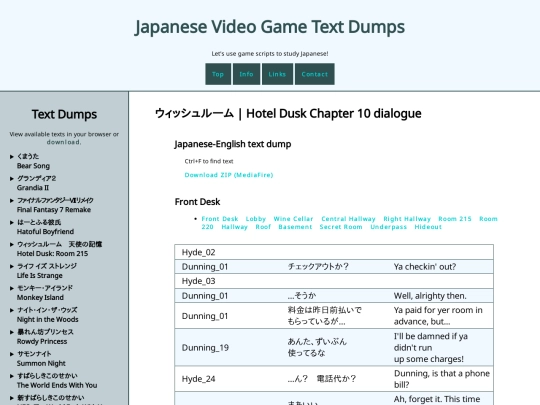
Task: Jump to the Secret Room section link
Action: tap(341, 227)
